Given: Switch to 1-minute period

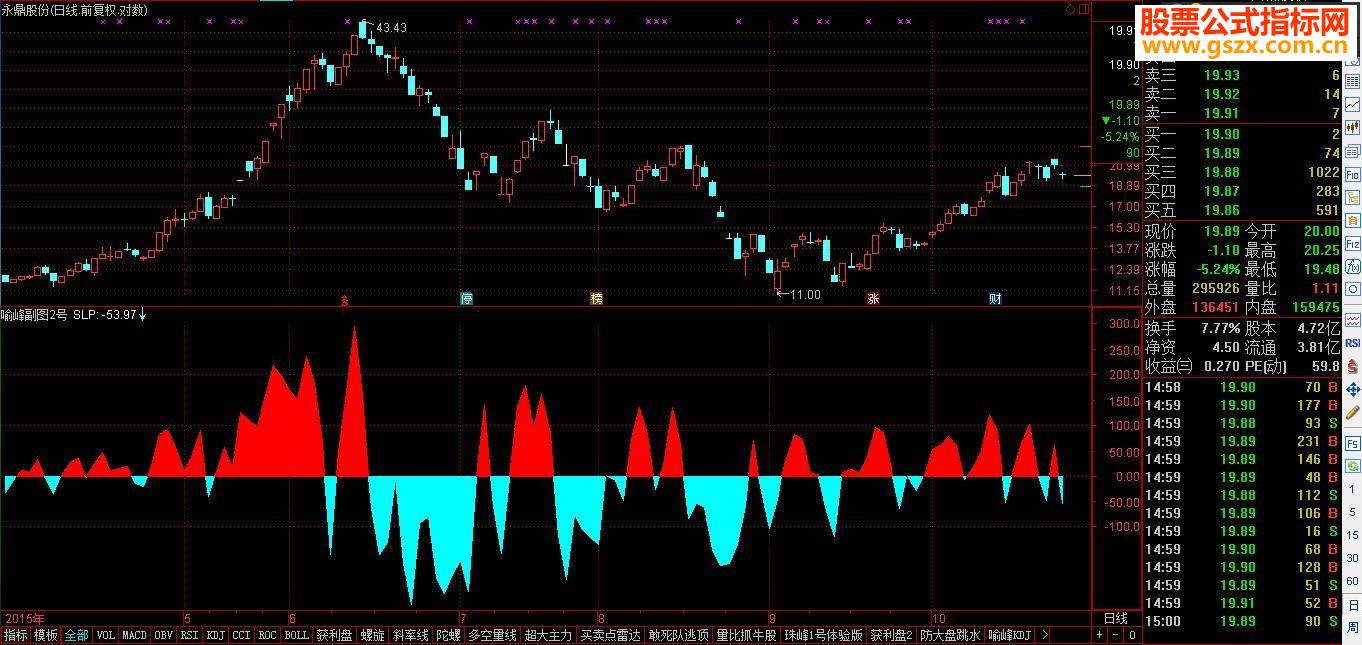Looking at the screenshot, I should (1353, 489).
